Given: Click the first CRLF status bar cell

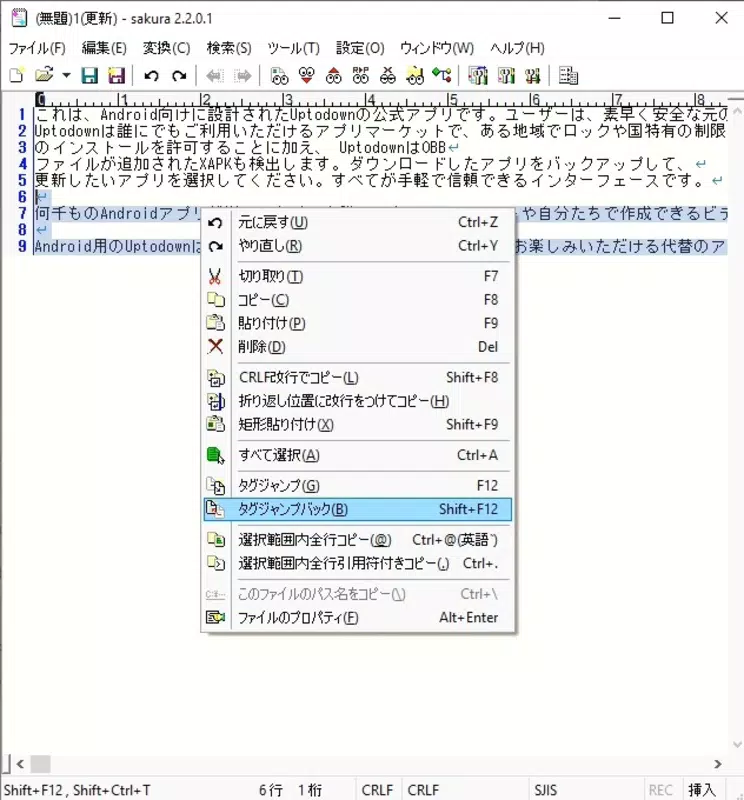Looking at the screenshot, I should [x=378, y=790].
